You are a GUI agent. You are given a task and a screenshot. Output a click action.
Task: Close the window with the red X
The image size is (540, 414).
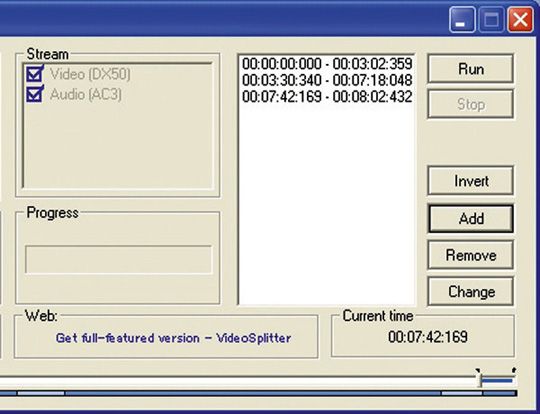(x=520, y=20)
